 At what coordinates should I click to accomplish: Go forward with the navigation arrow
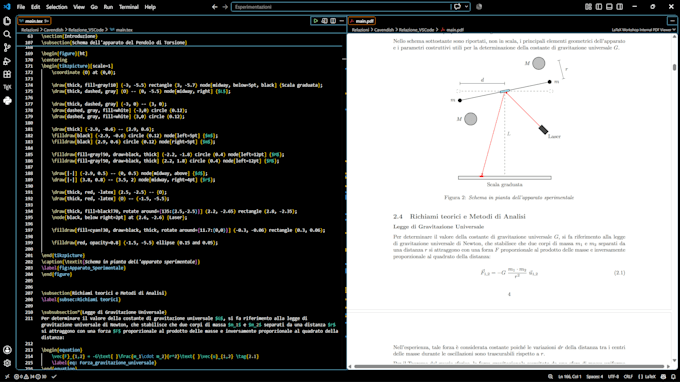coord(225,7)
